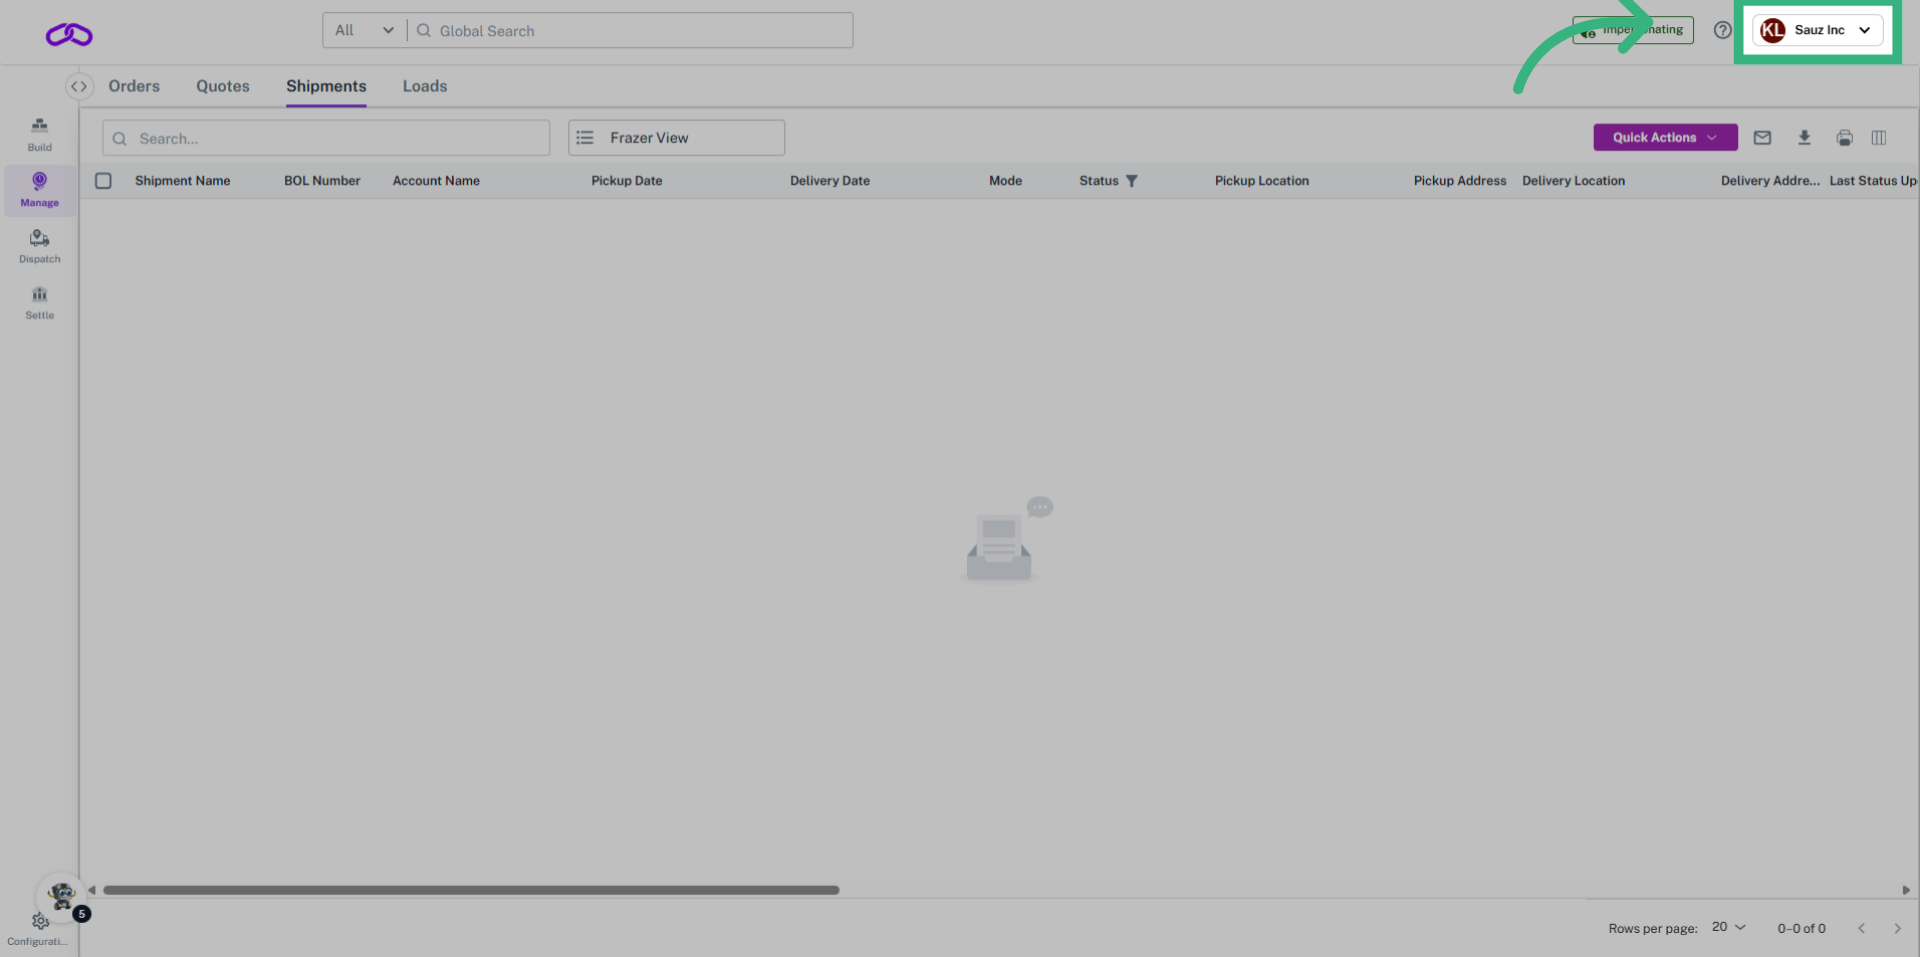This screenshot has height=957, width=1920.
Task: Open the robot assistant chat bubble
Action: click(x=62, y=896)
